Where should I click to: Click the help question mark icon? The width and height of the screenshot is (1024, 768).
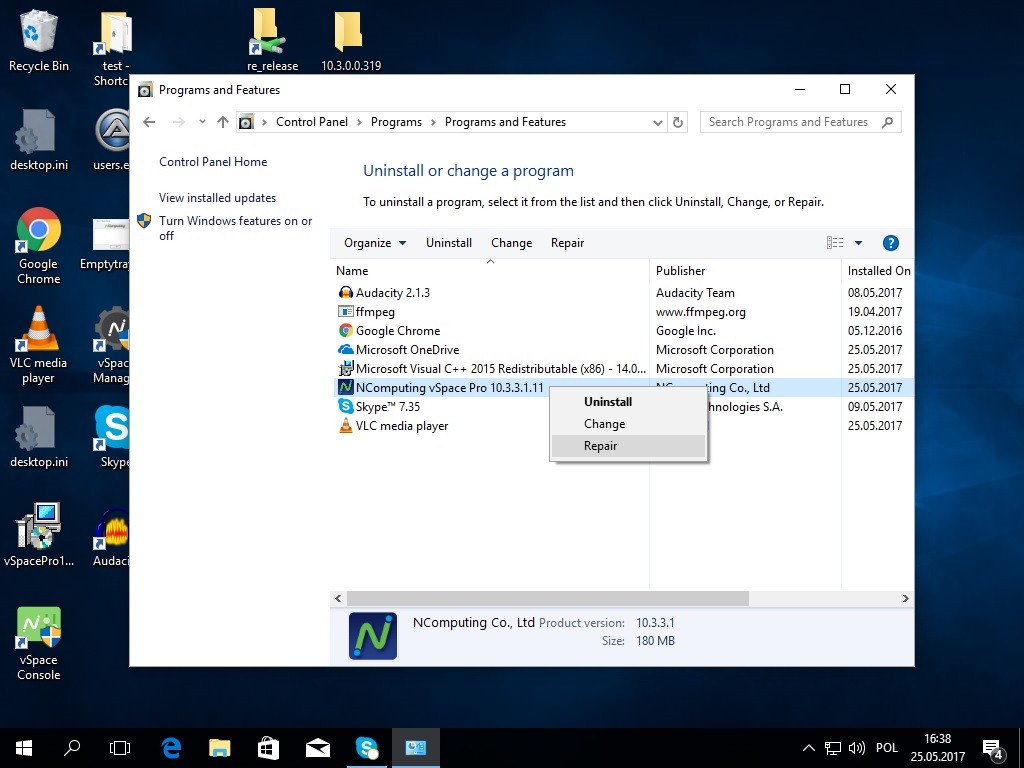pyautogui.click(x=890, y=243)
